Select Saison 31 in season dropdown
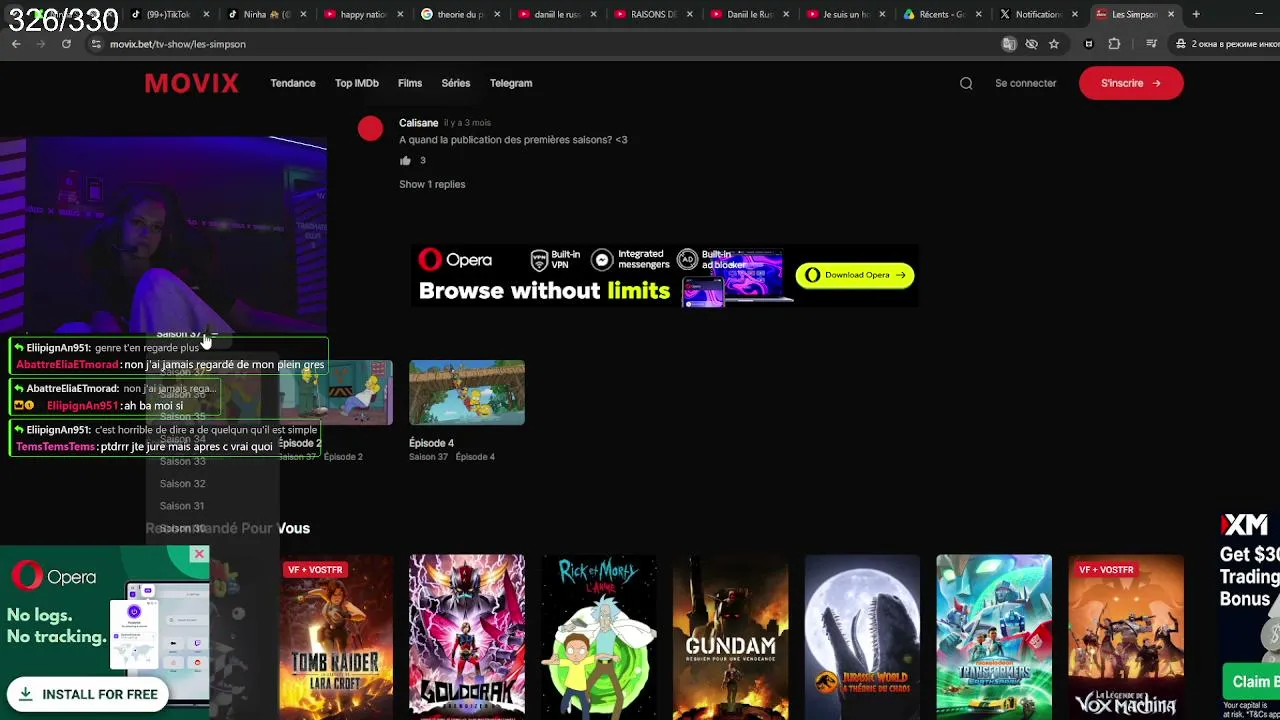 [182, 505]
